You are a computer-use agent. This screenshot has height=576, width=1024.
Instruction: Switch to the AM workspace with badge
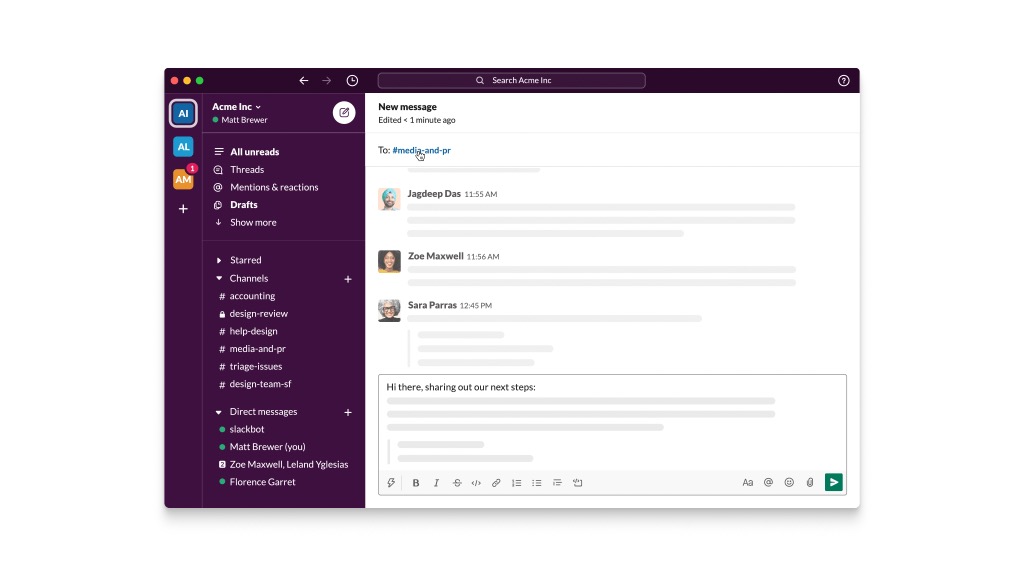[x=184, y=178]
